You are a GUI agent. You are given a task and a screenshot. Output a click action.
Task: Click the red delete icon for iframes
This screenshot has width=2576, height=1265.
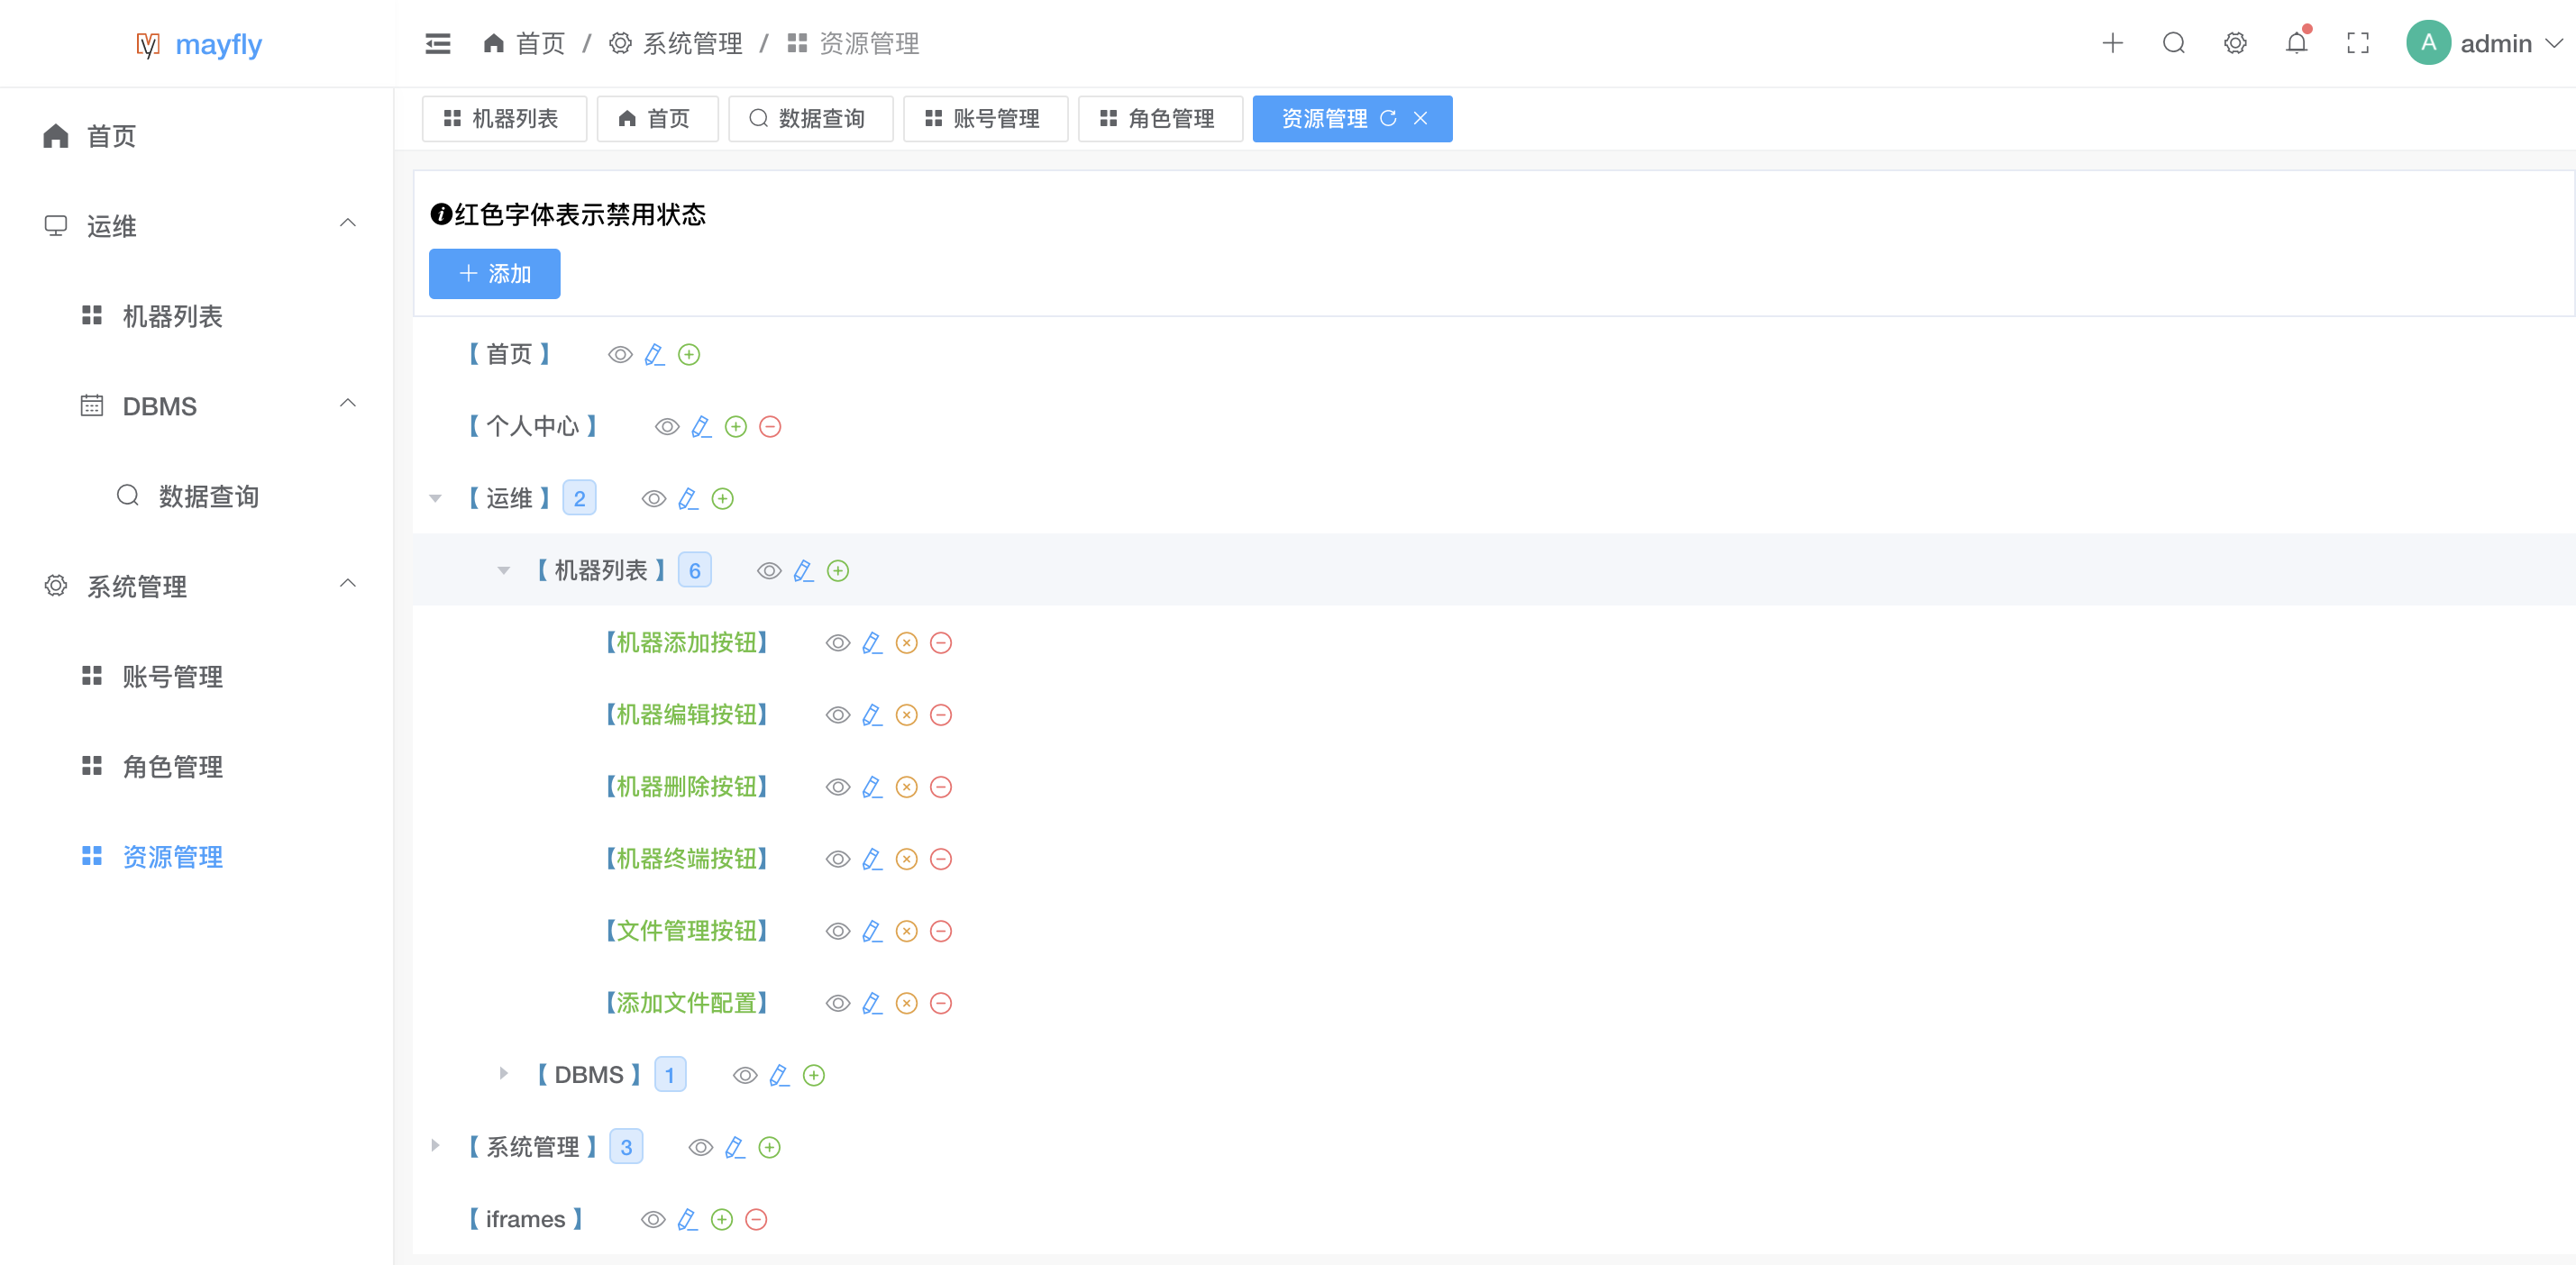(x=756, y=1219)
